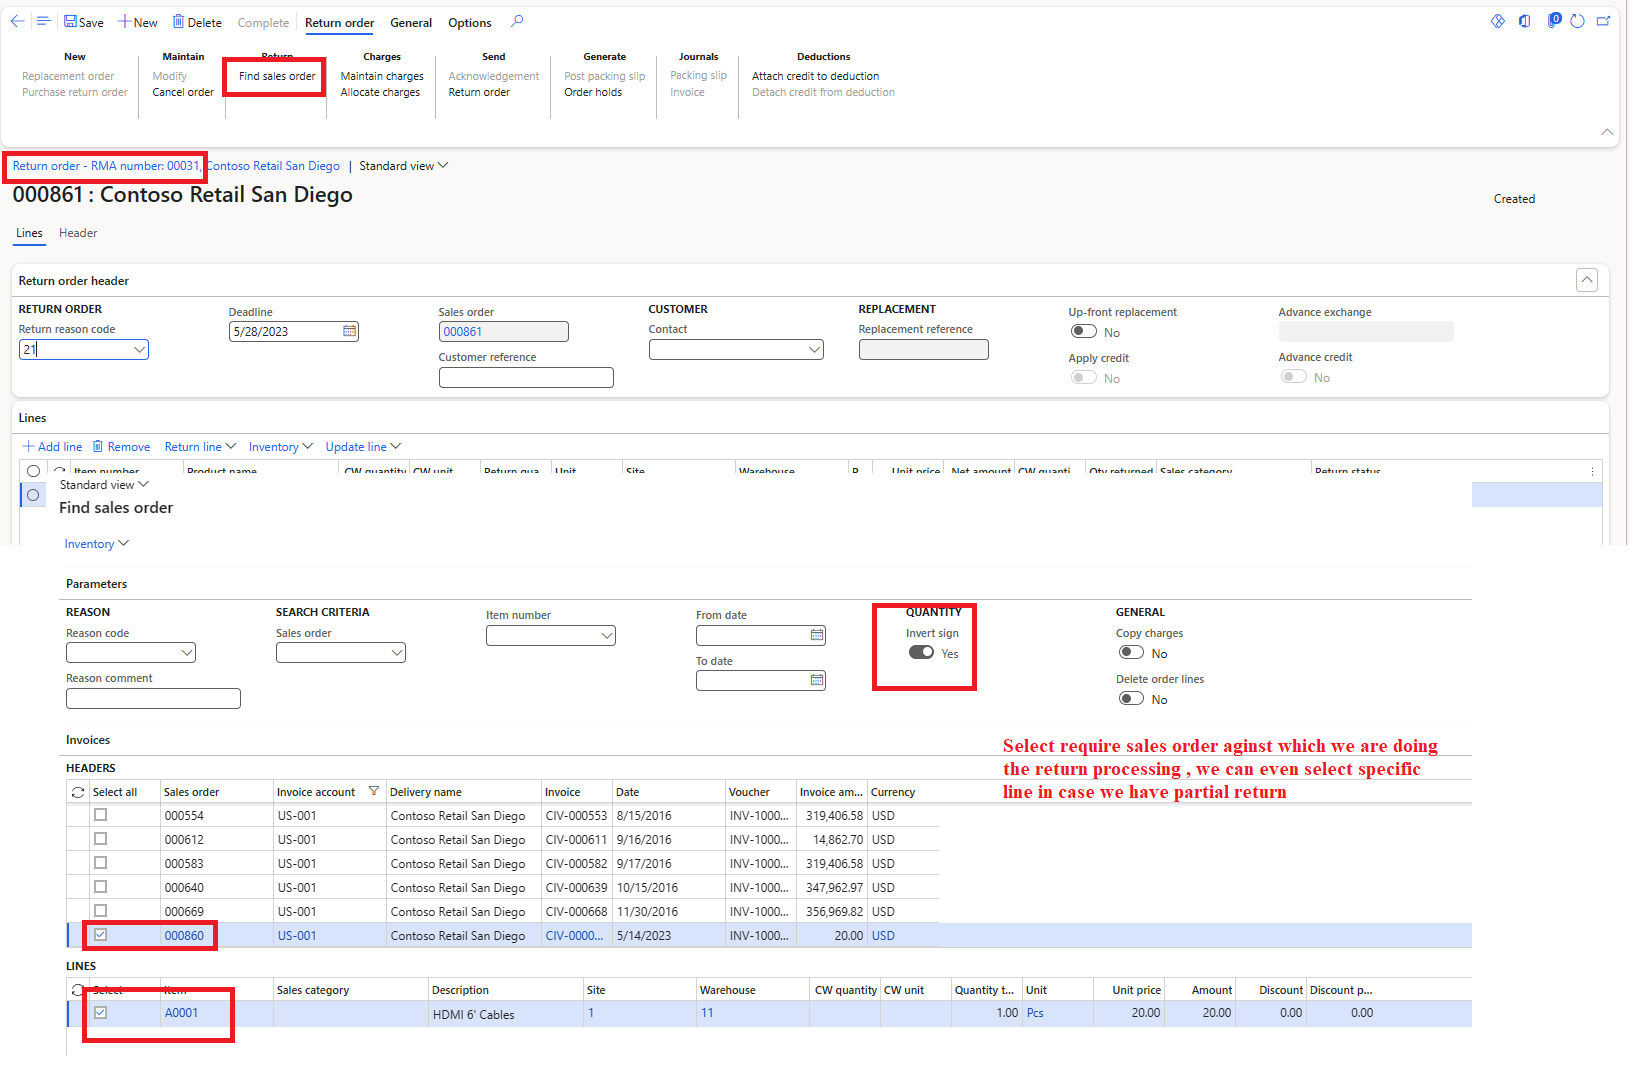Create a record with the New icon
Viewport: 1629px width, 1076px height.
(x=137, y=22)
